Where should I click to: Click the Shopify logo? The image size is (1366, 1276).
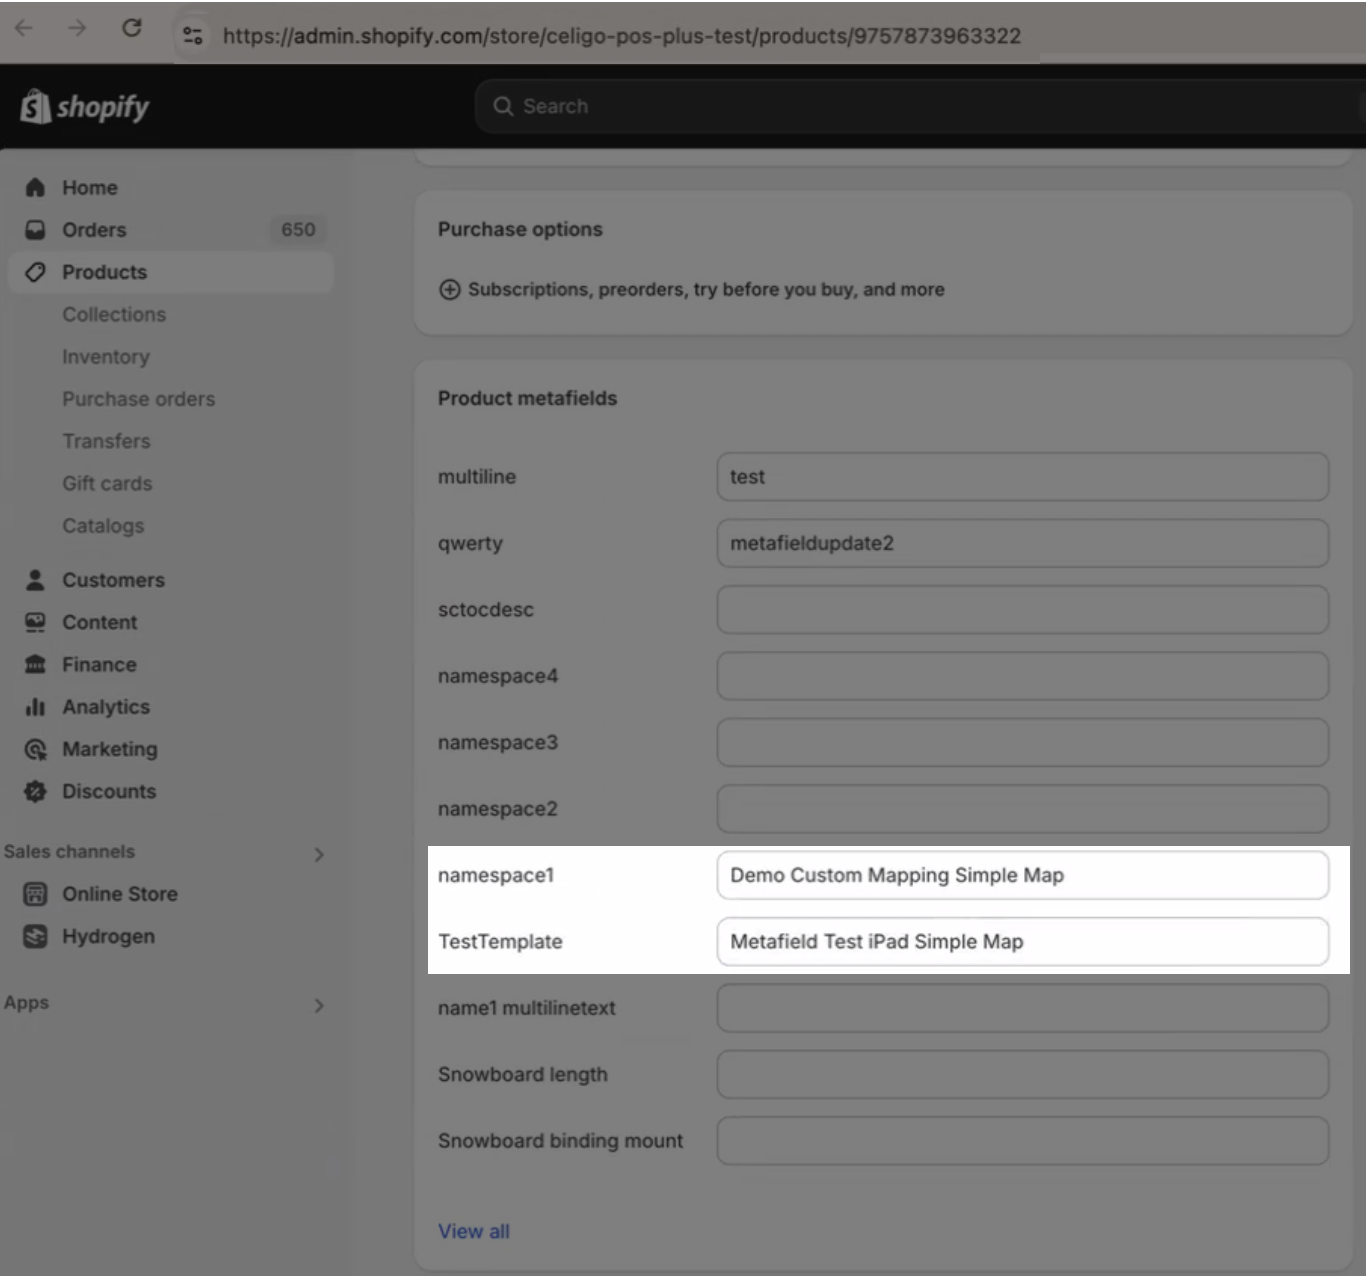tap(85, 106)
